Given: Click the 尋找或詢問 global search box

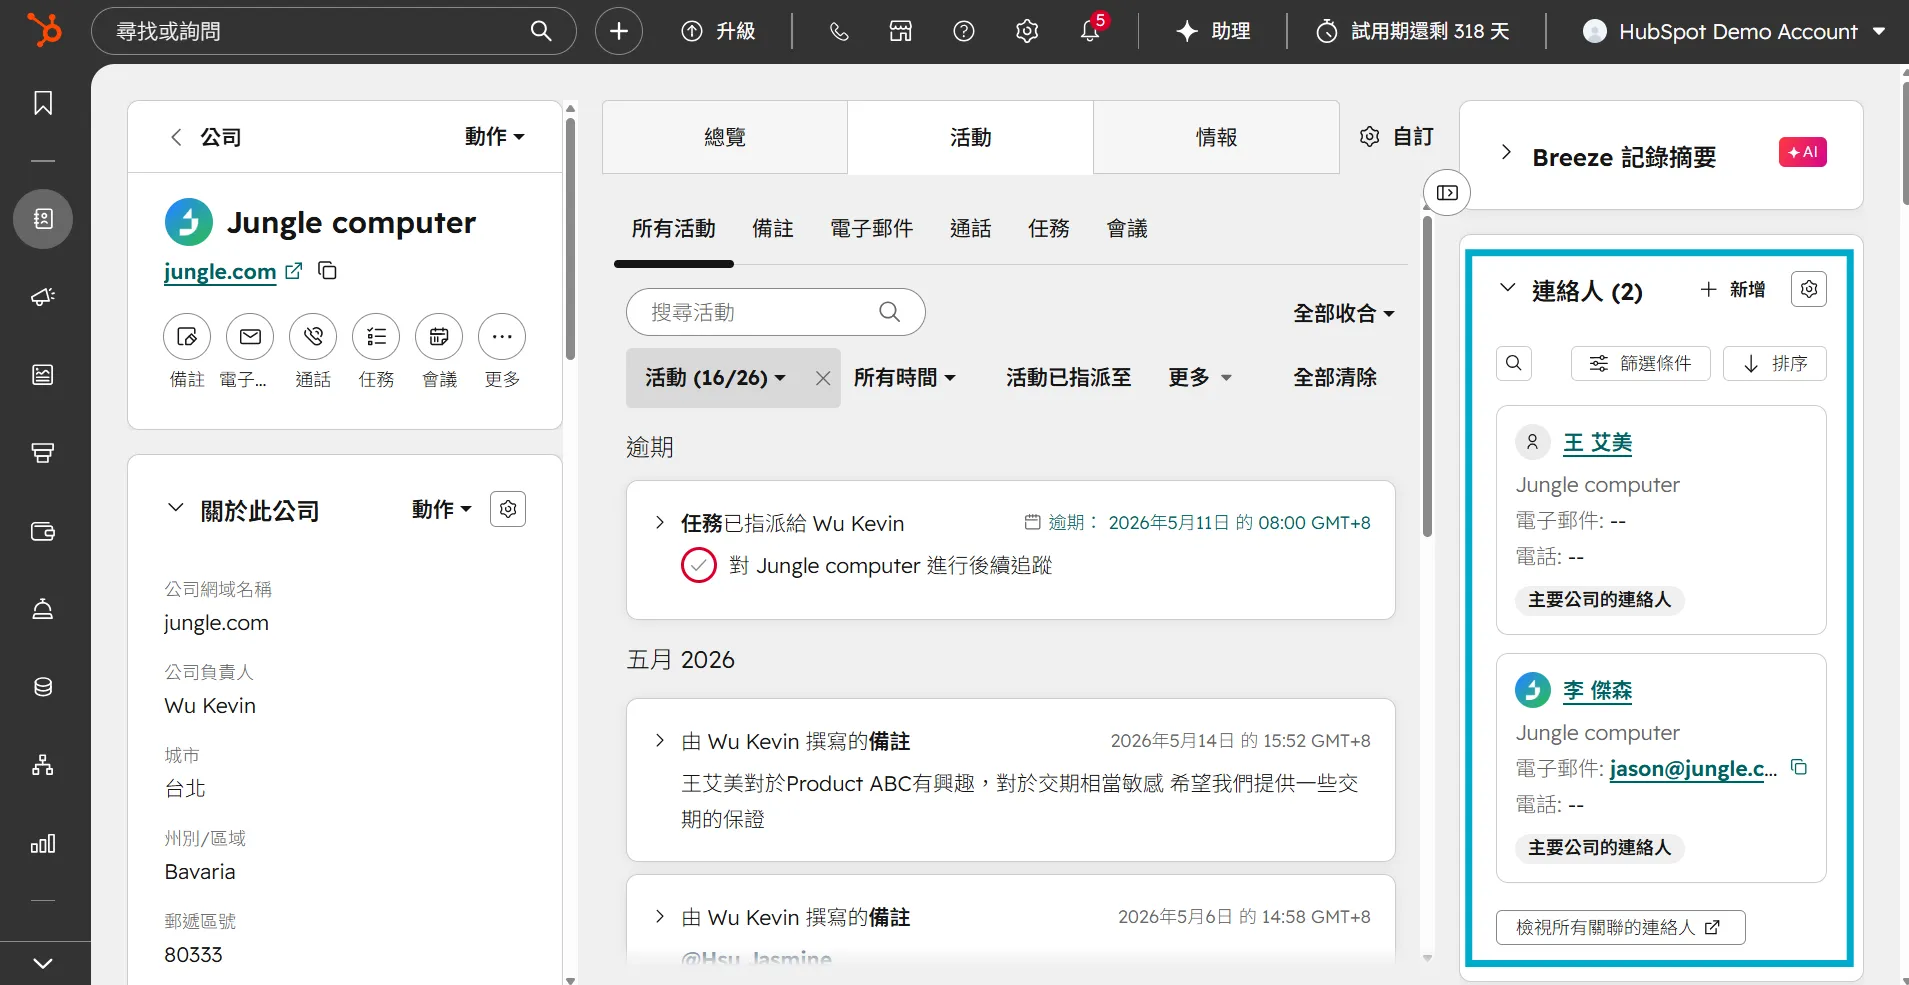Looking at the screenshot, I should [333, 31].
